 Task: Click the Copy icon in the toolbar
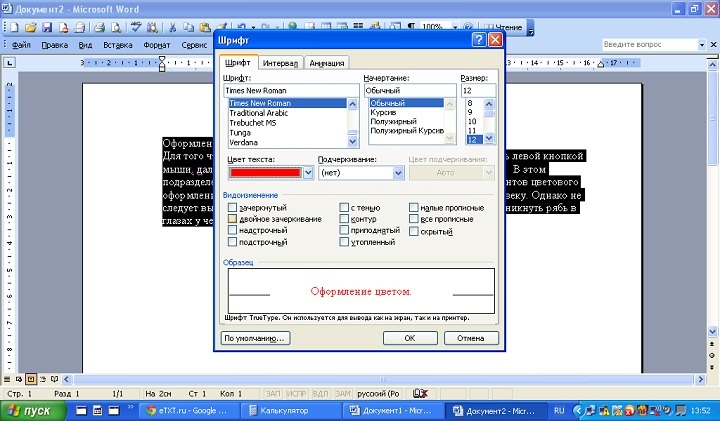click(188, 28)
